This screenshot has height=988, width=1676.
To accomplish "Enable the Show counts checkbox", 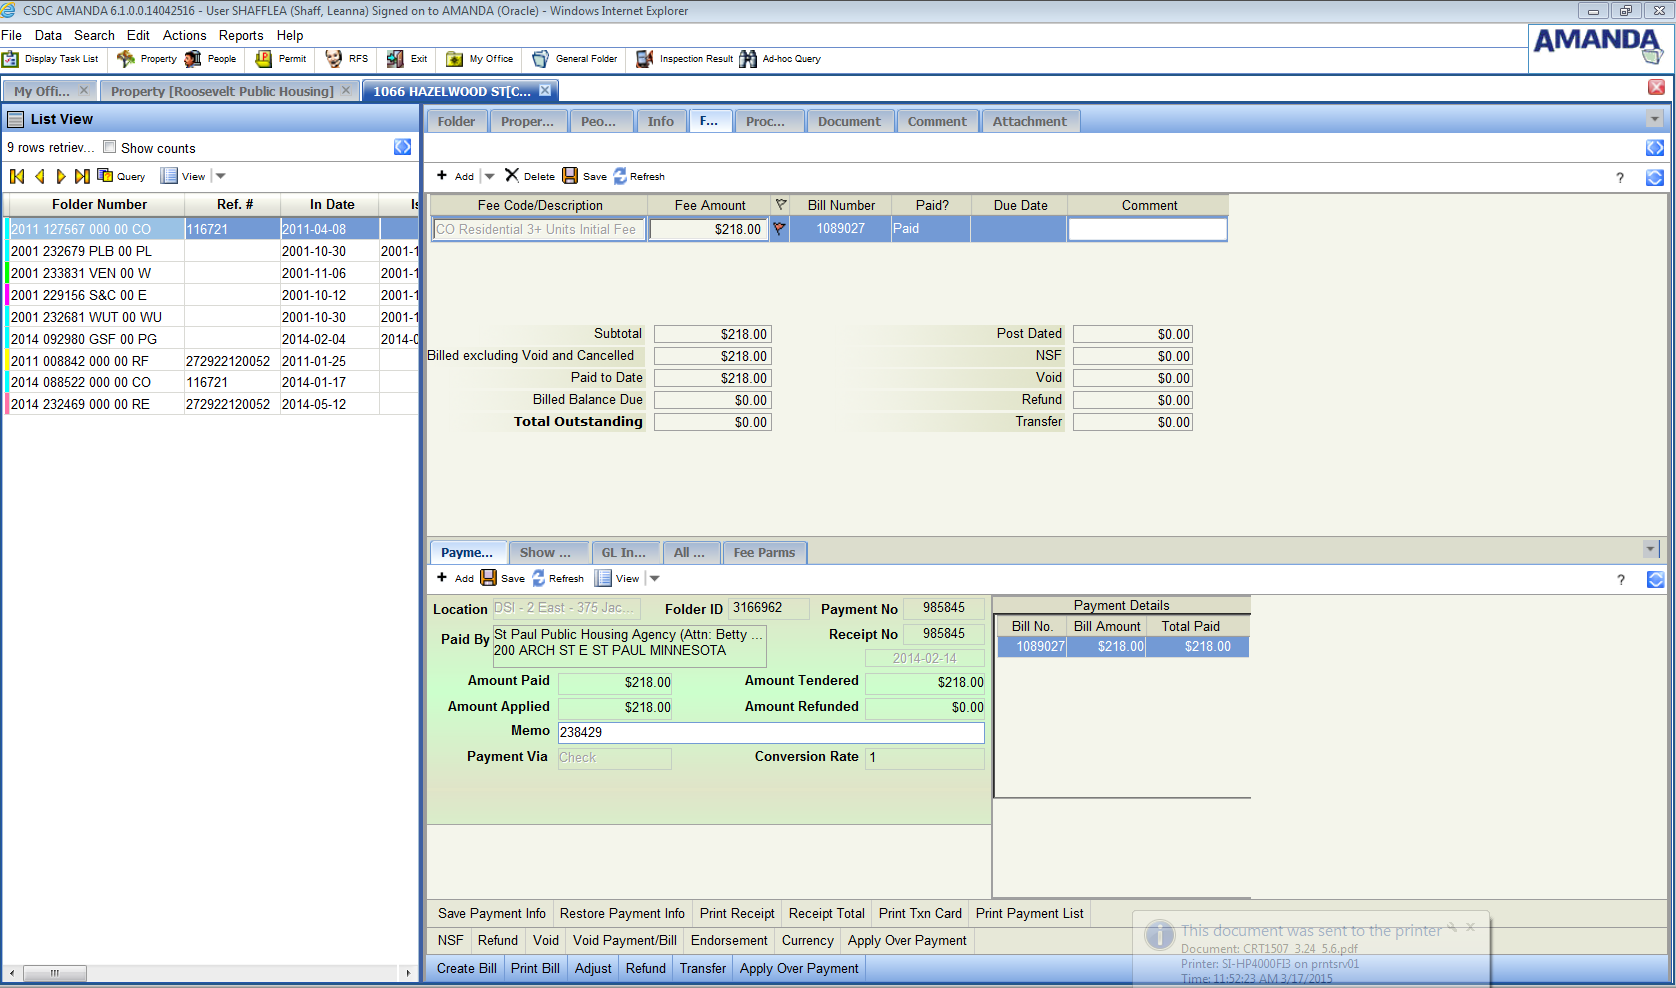I will [x=110, y=147].
